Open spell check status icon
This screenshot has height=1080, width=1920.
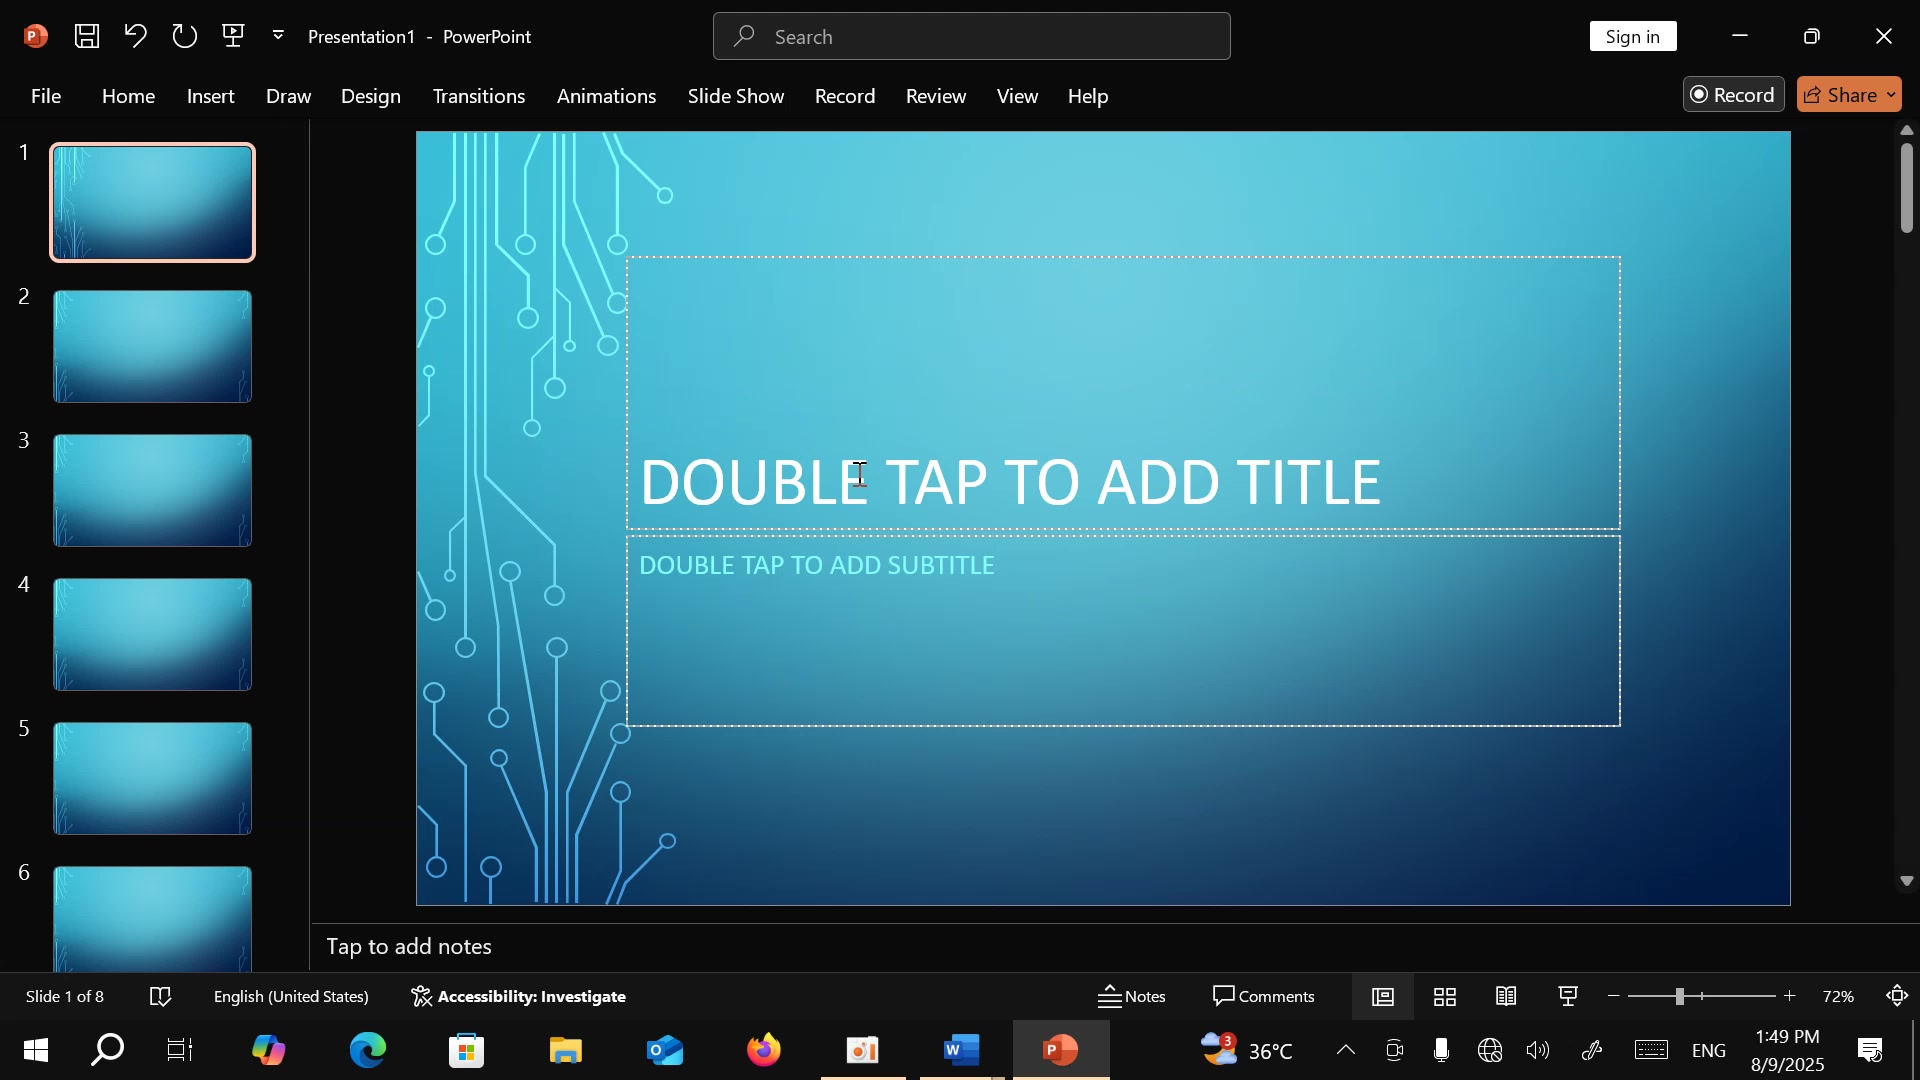click(160, 997)
